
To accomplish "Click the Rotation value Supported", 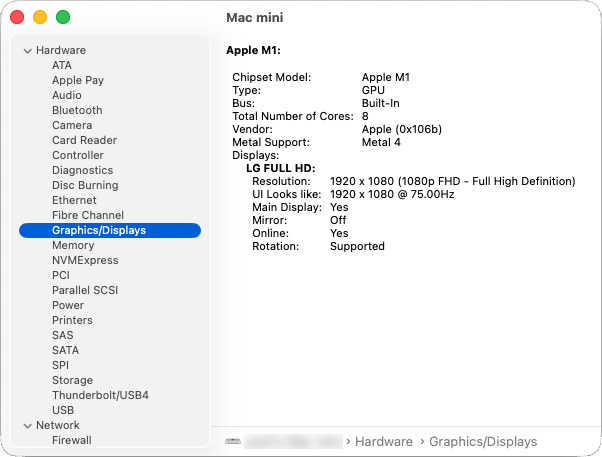I will point(357,247).
